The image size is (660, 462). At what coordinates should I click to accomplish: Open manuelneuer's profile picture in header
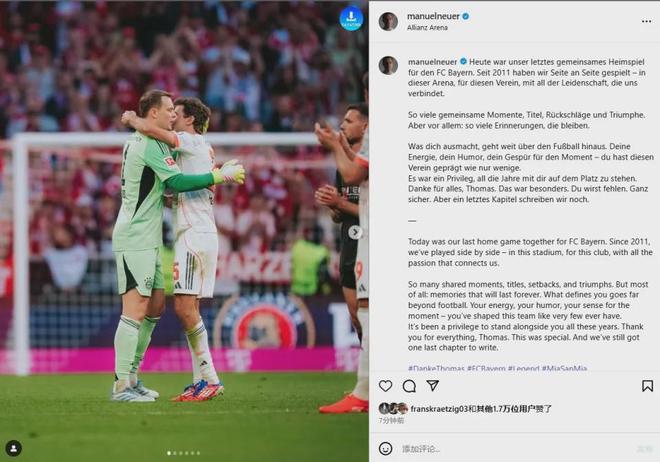tap(388, 21)
